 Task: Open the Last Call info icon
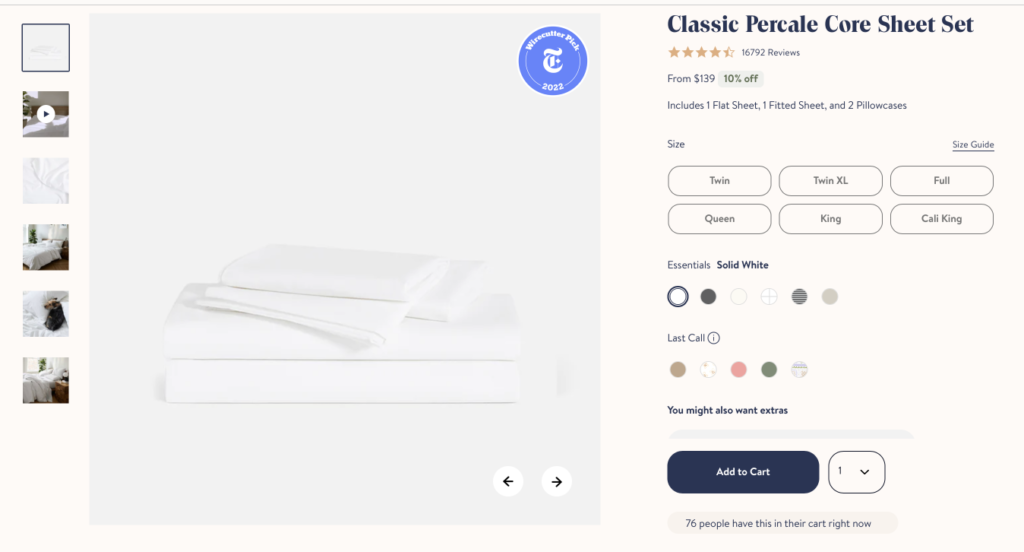714,338
